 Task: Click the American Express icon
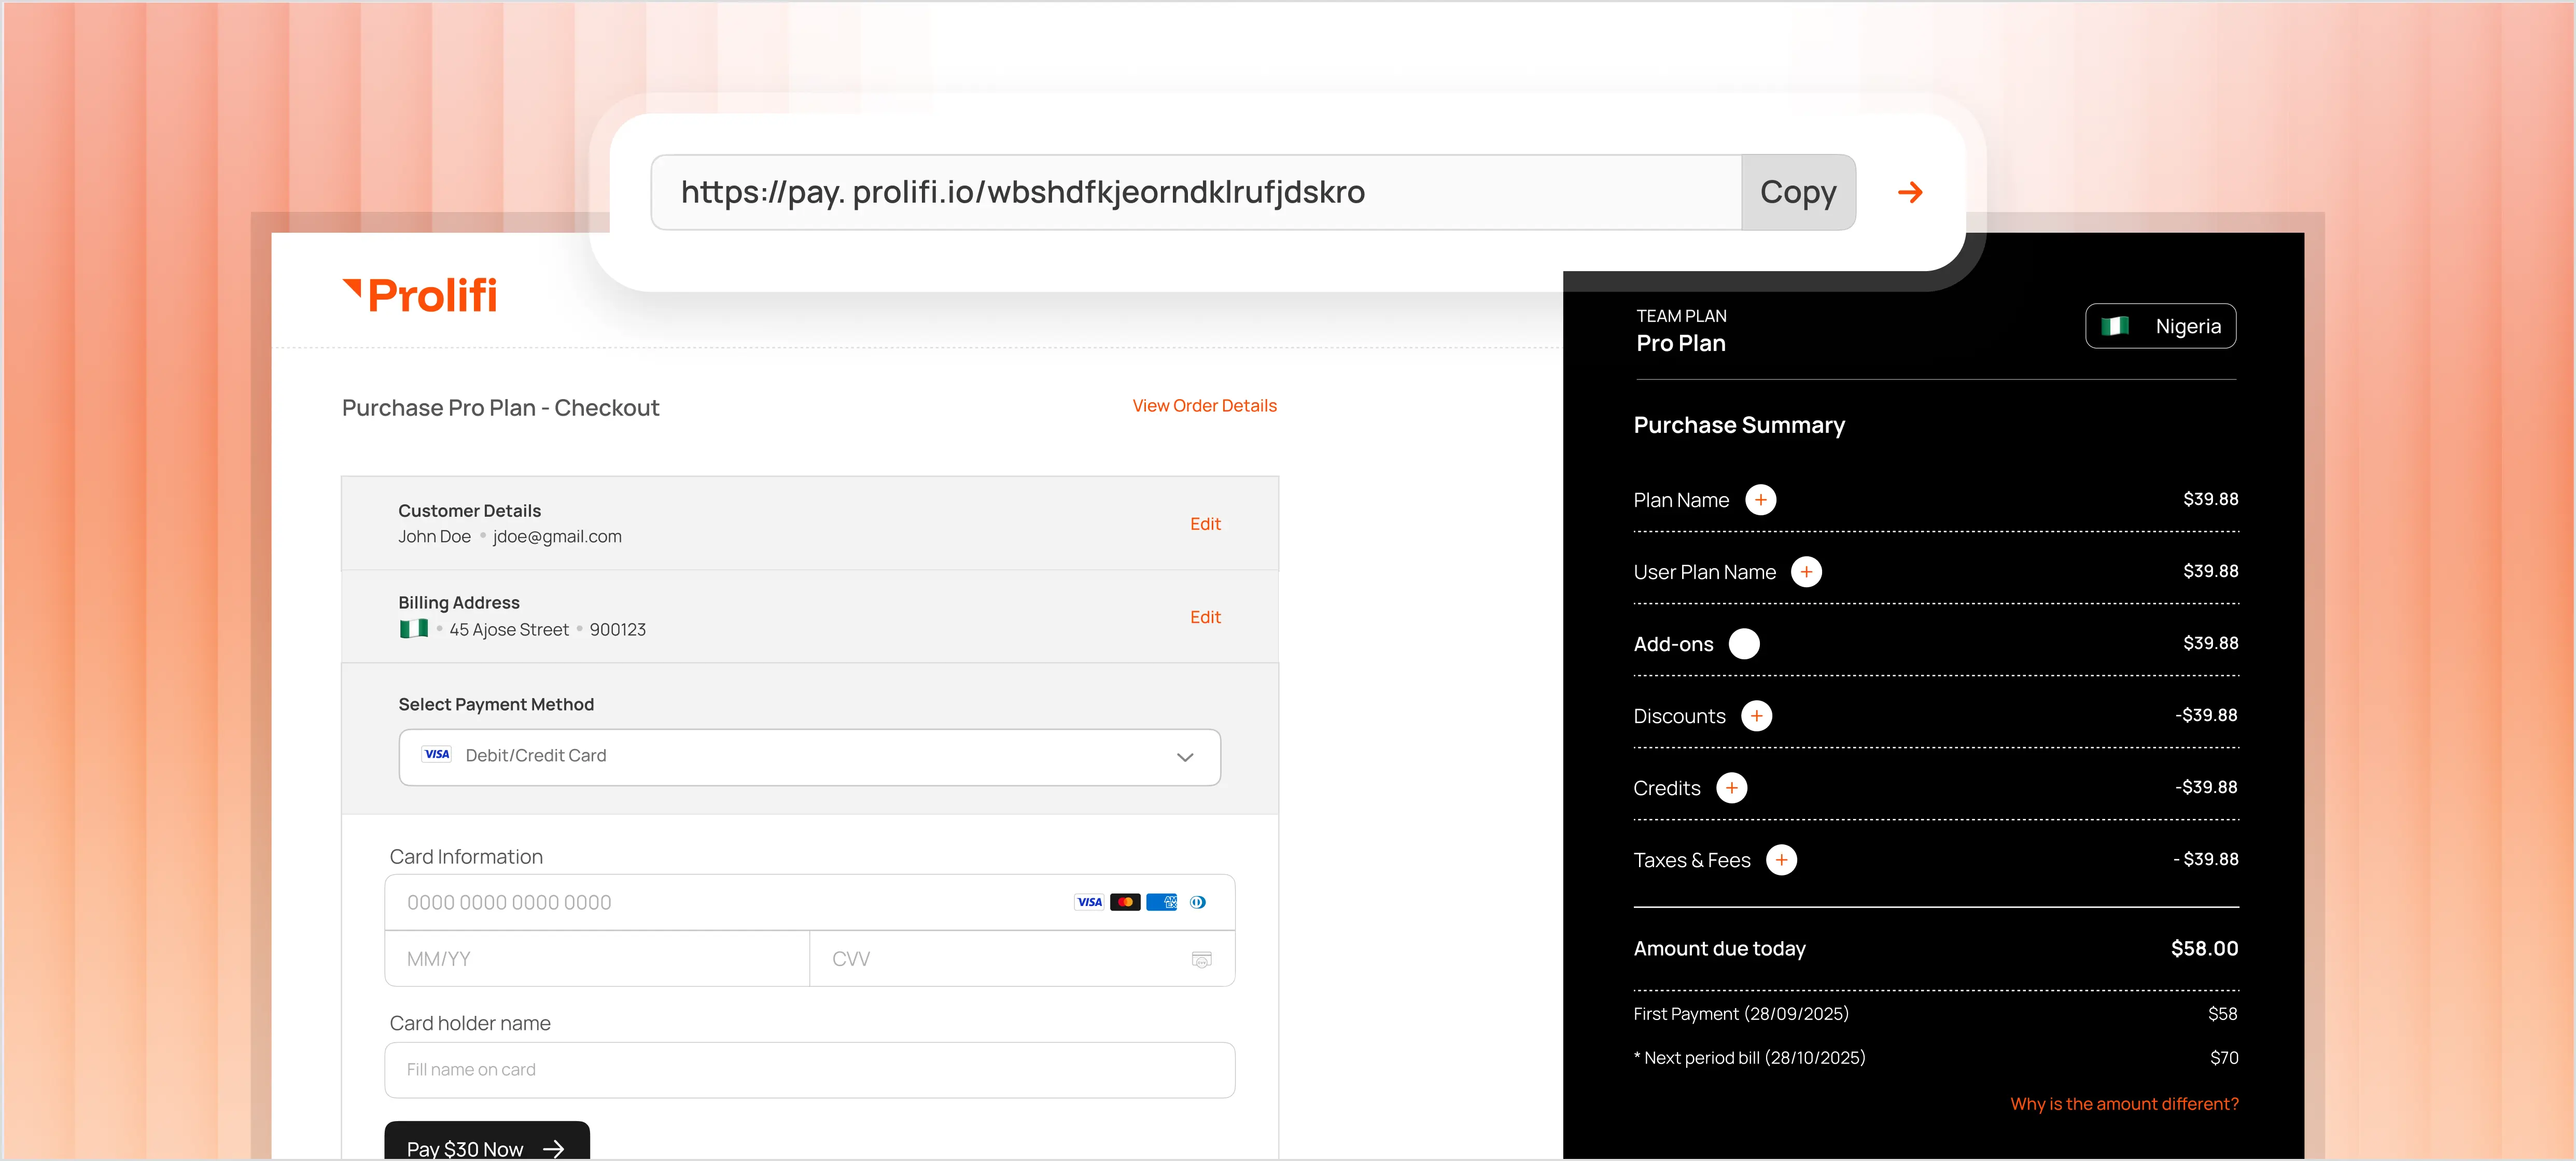(1162, 901)
